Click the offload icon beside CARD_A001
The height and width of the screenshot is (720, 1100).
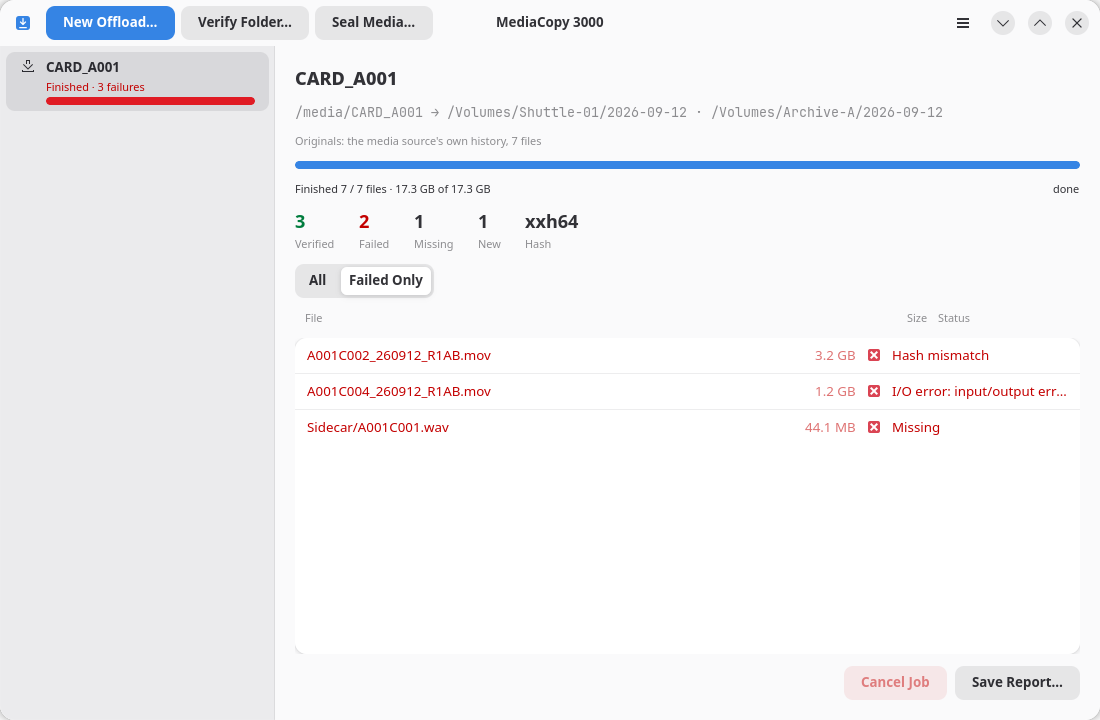pos(28,67)
